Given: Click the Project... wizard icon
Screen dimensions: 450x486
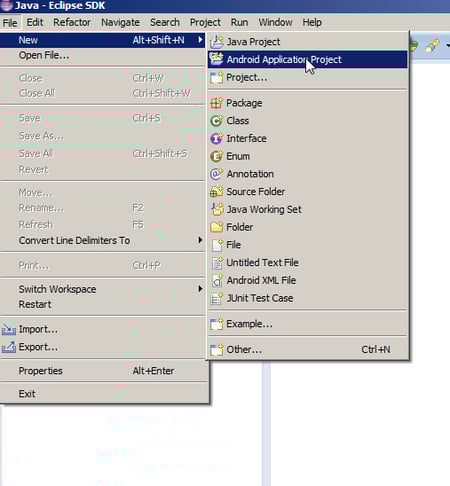Looking at the screenshot, I should (217, 77).
